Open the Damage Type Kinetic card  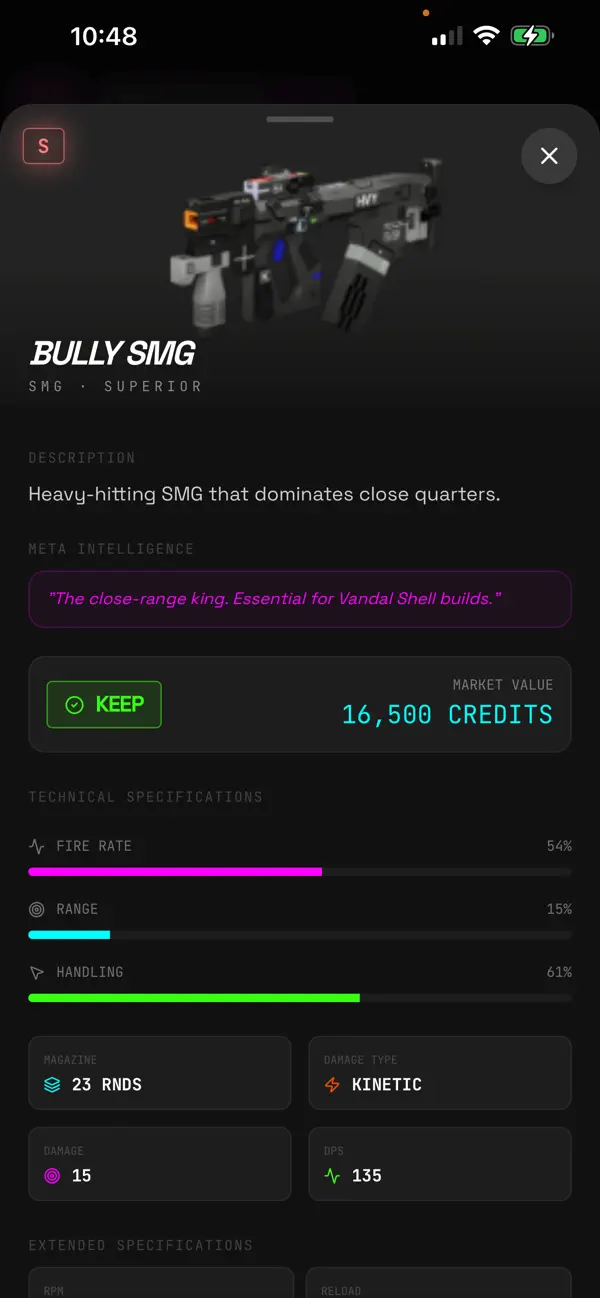click(440, 1073)
